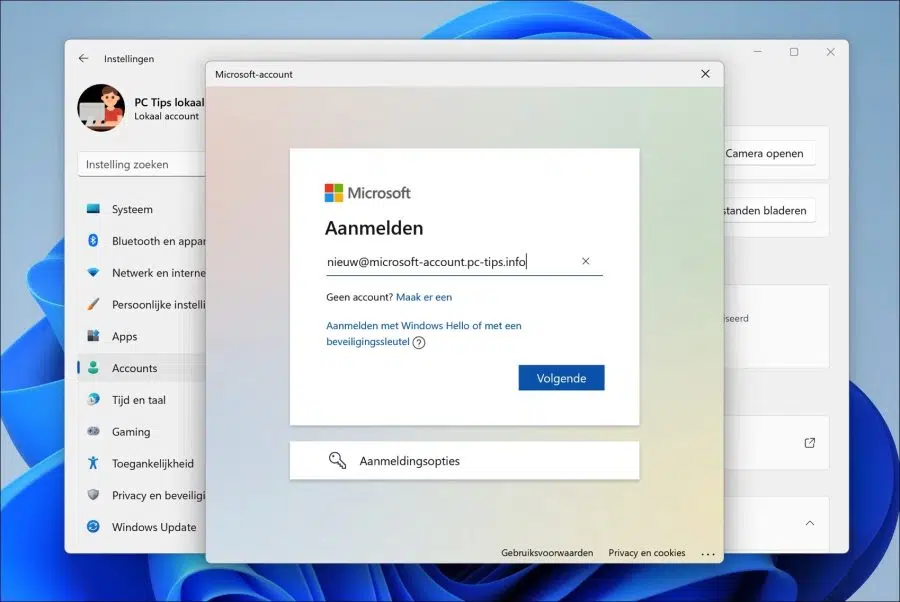Click the Bluetooth icon in sidebar
This screenshot has width=900, height=602.
point(93,240)
